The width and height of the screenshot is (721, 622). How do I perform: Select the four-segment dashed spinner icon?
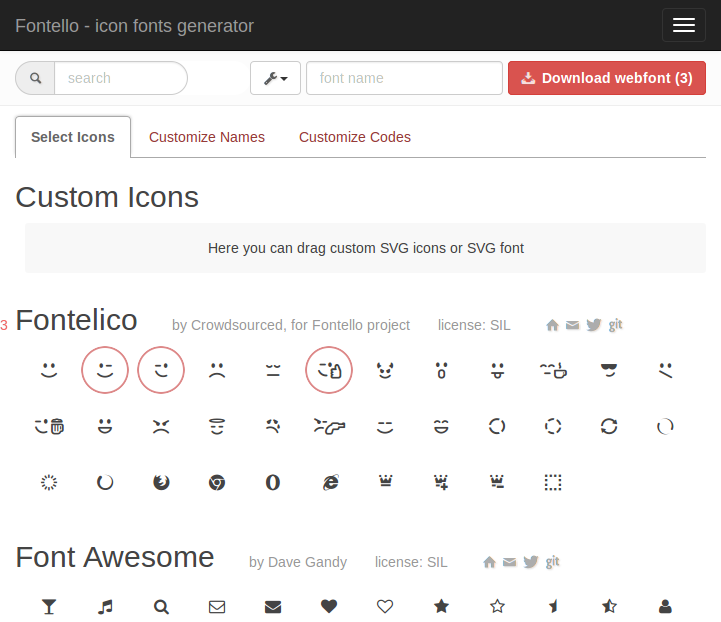pos(553,426)
